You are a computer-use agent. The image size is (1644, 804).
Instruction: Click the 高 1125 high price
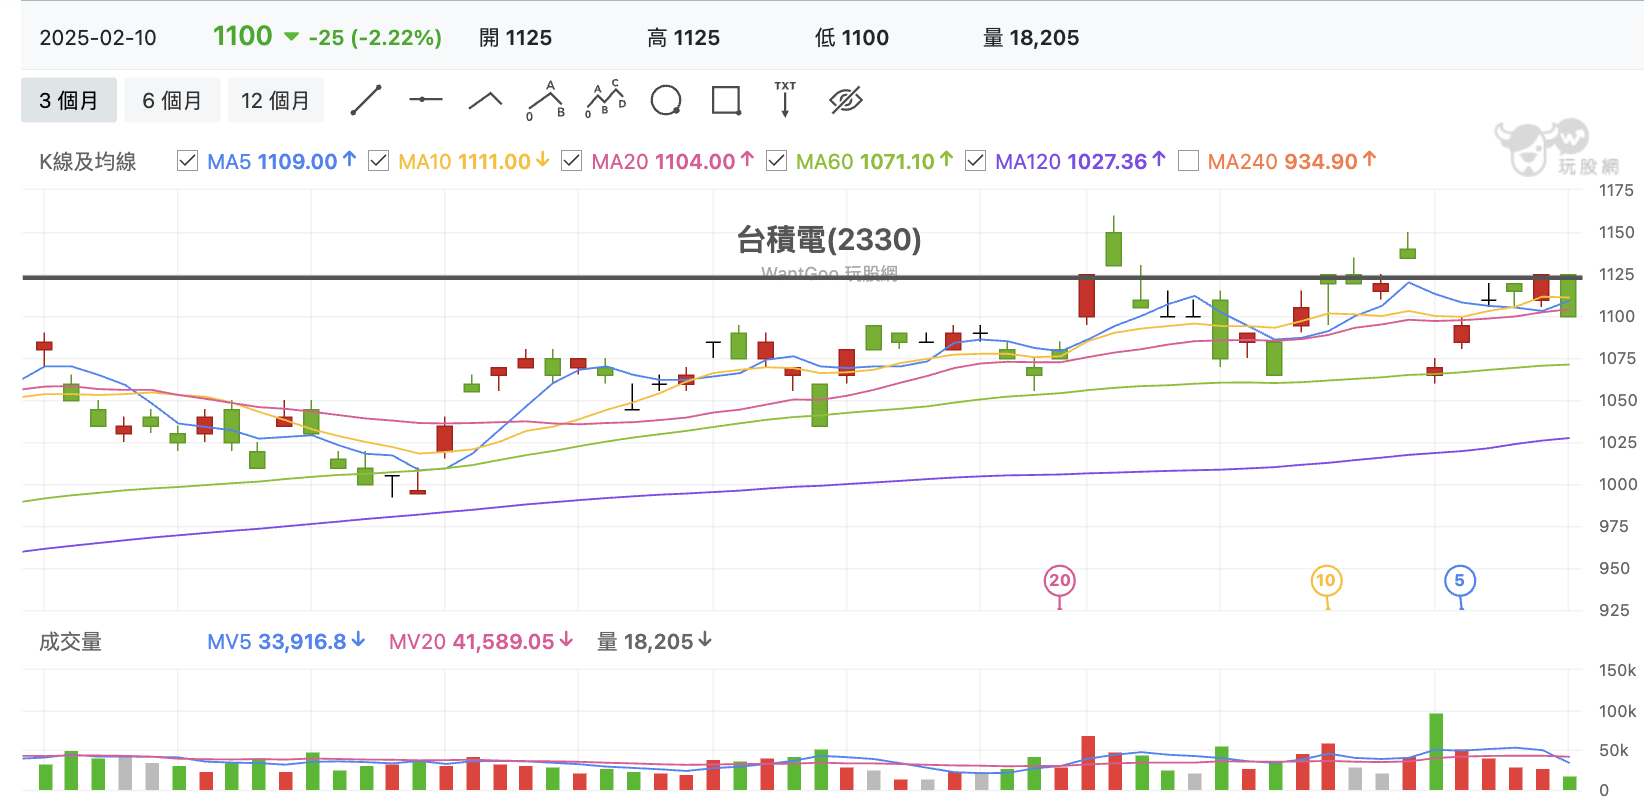click(683, 38)
